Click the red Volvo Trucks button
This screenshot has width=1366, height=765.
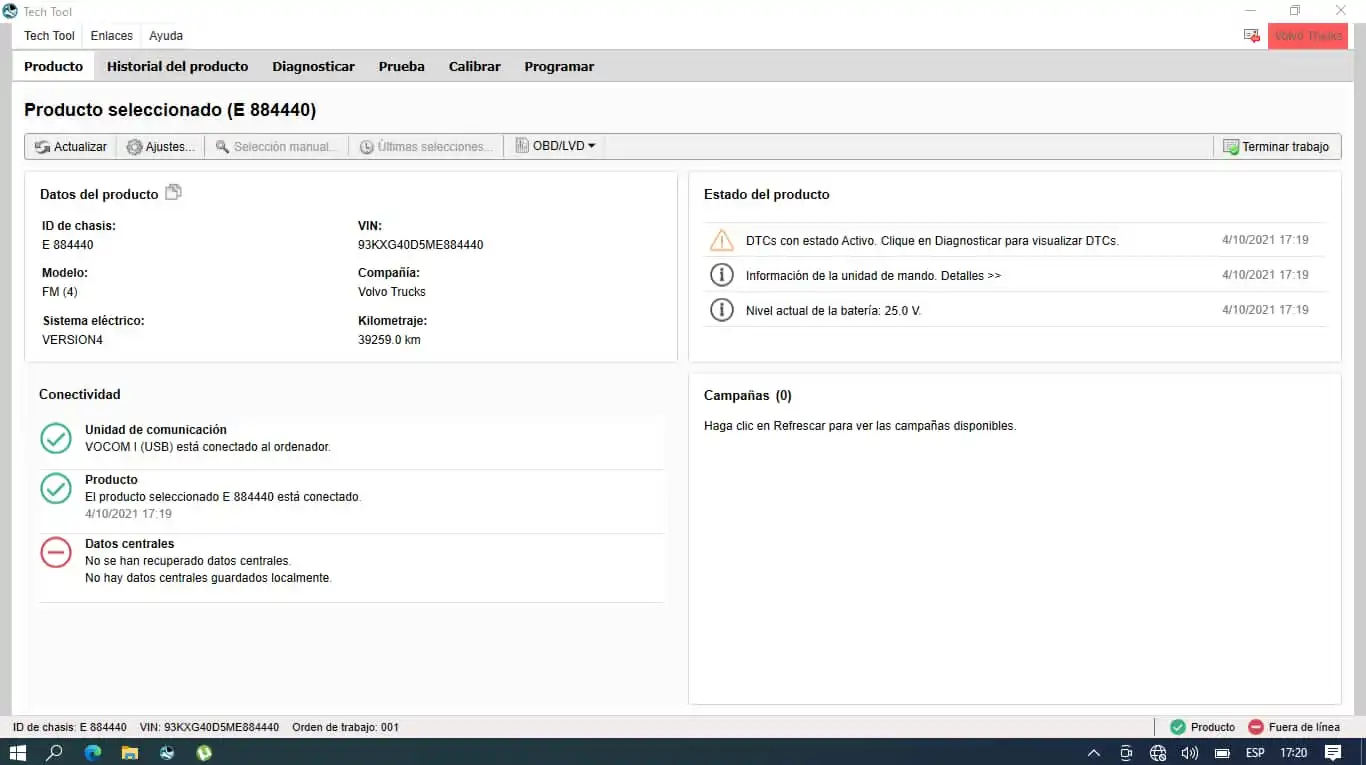point(1308,36)
